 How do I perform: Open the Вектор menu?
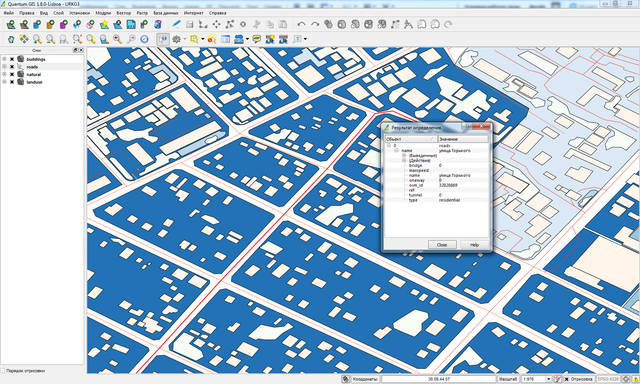[x=123, y=13]
